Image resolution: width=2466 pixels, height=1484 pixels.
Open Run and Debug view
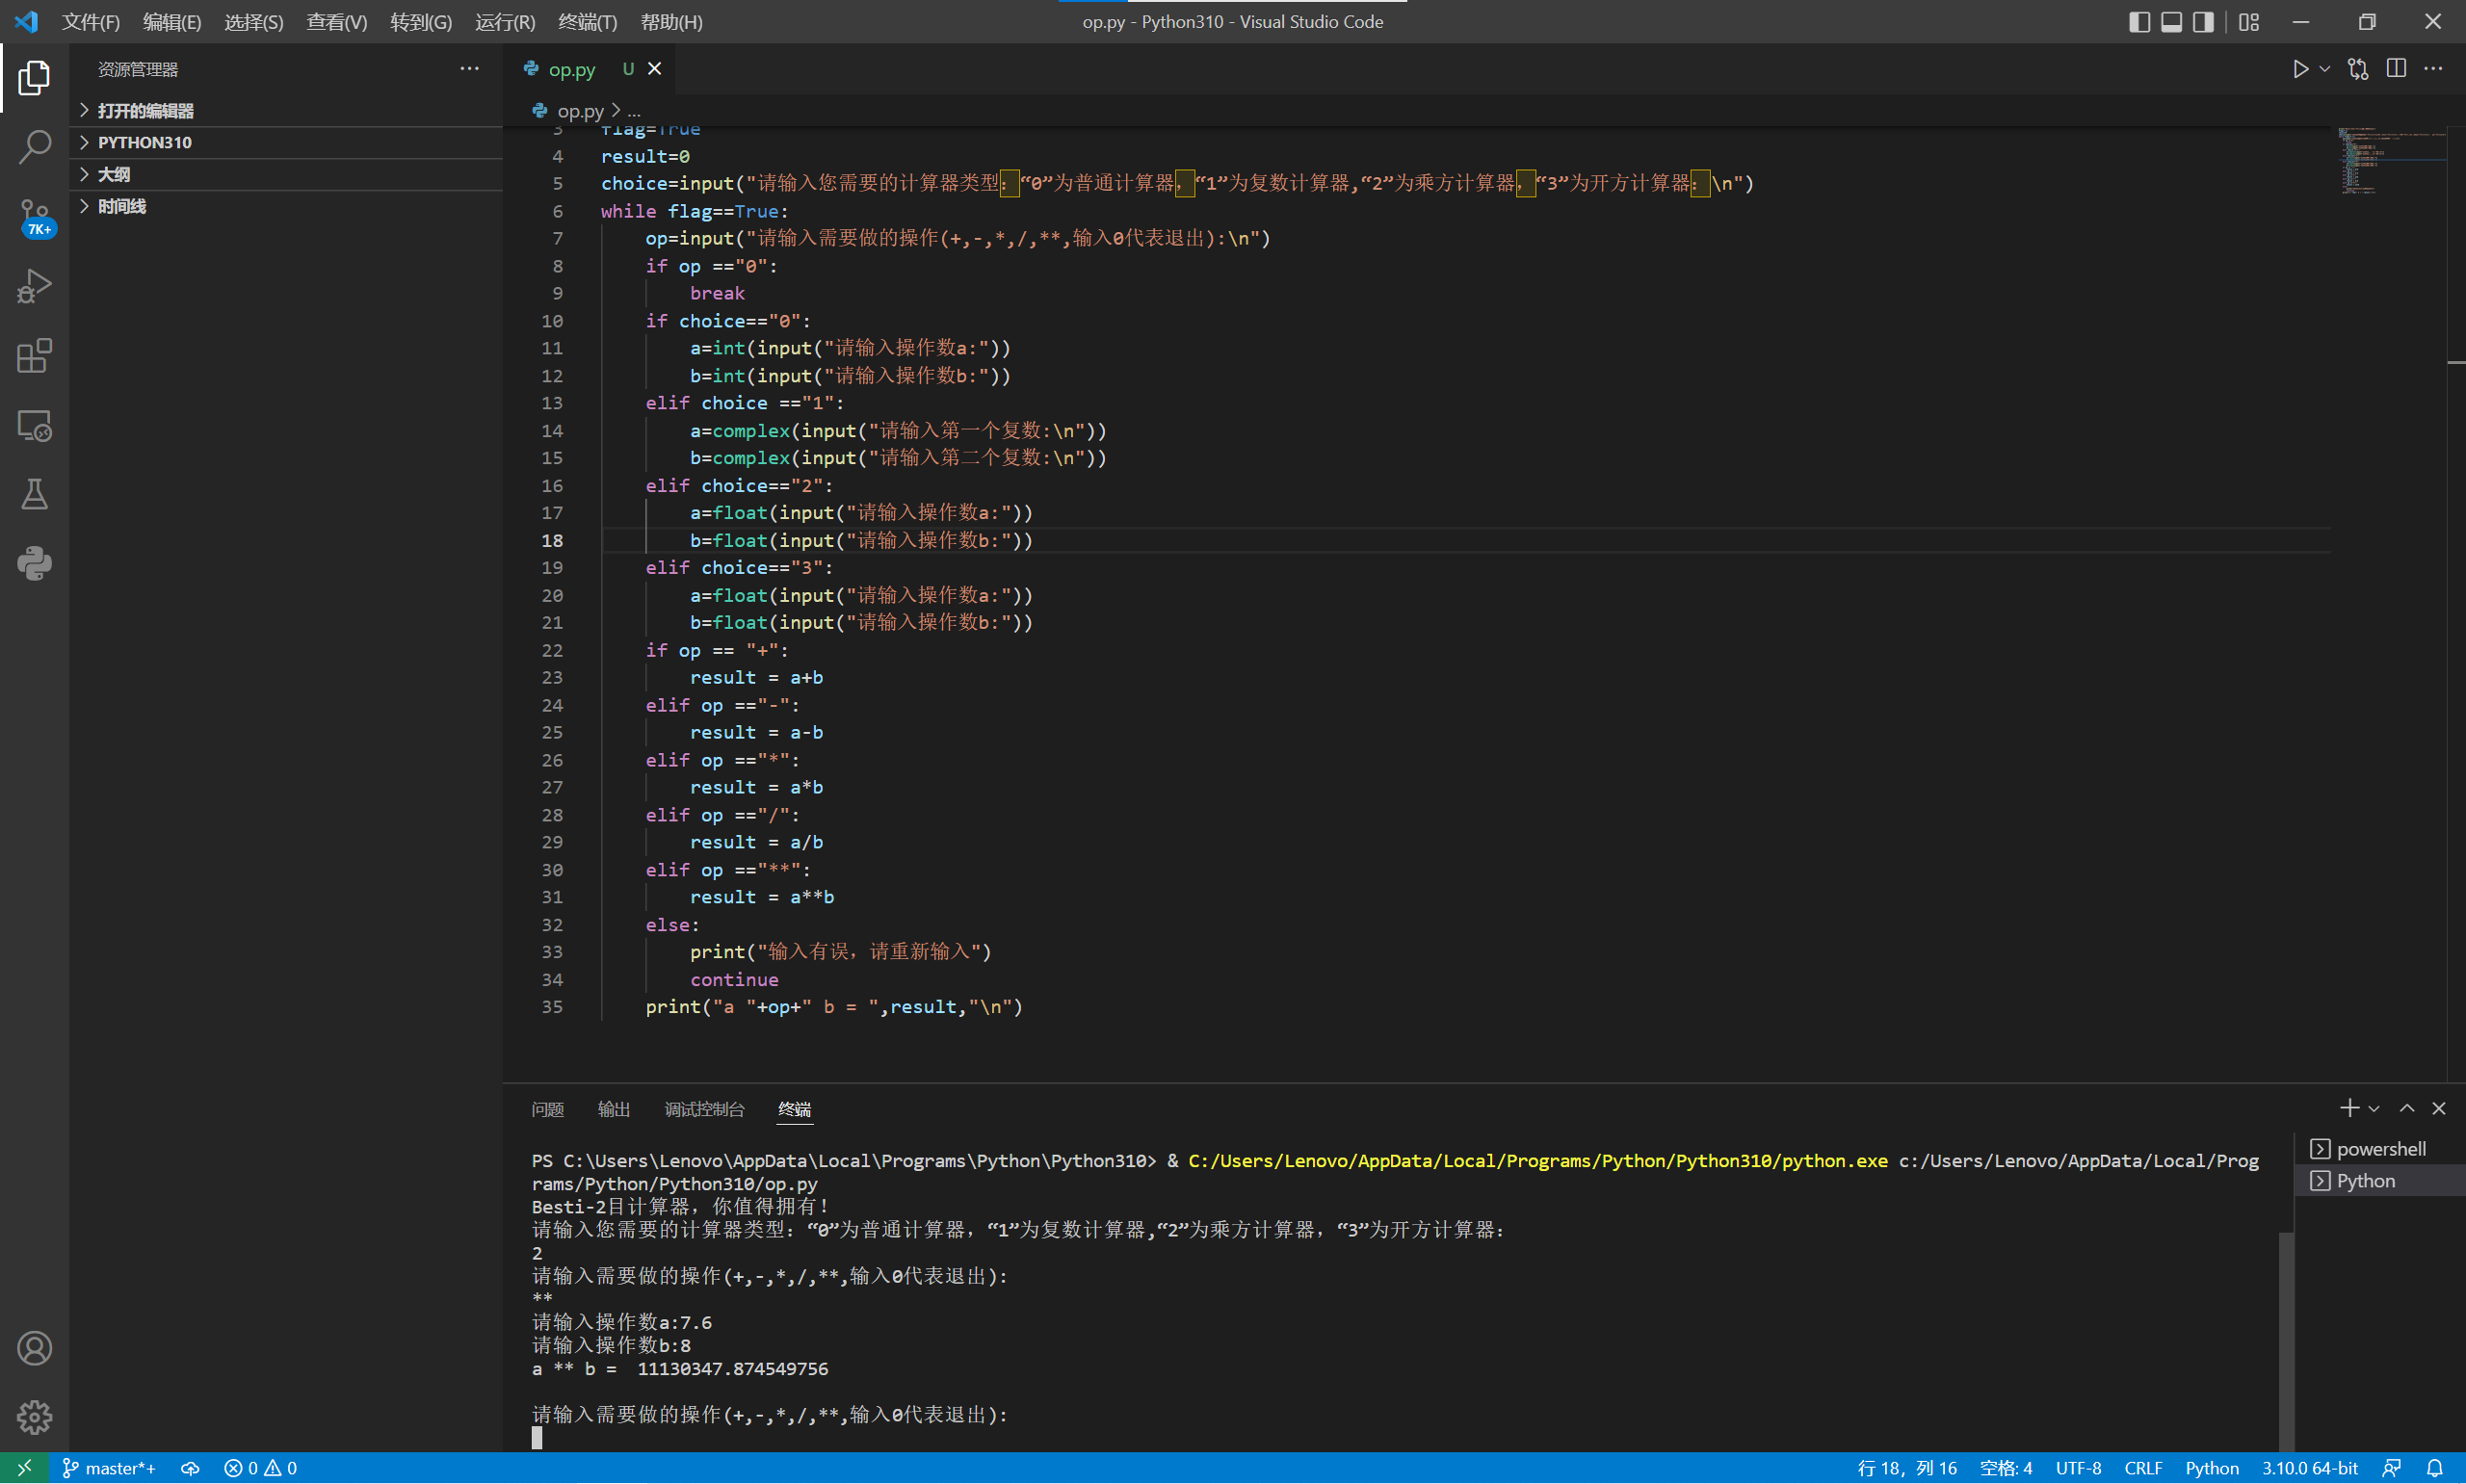point(34,286)
